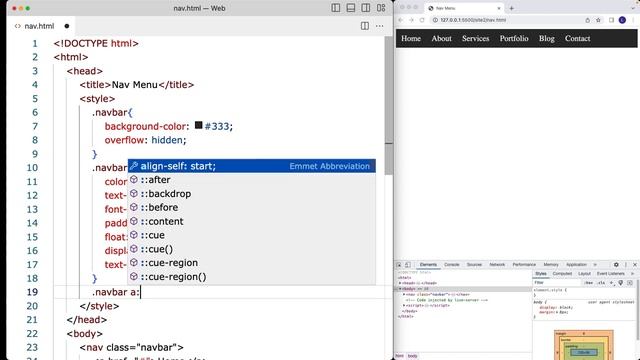640x360 pixels.
Task: Expand the <script> node in Elements tree
Action: (x=404, y=305)
